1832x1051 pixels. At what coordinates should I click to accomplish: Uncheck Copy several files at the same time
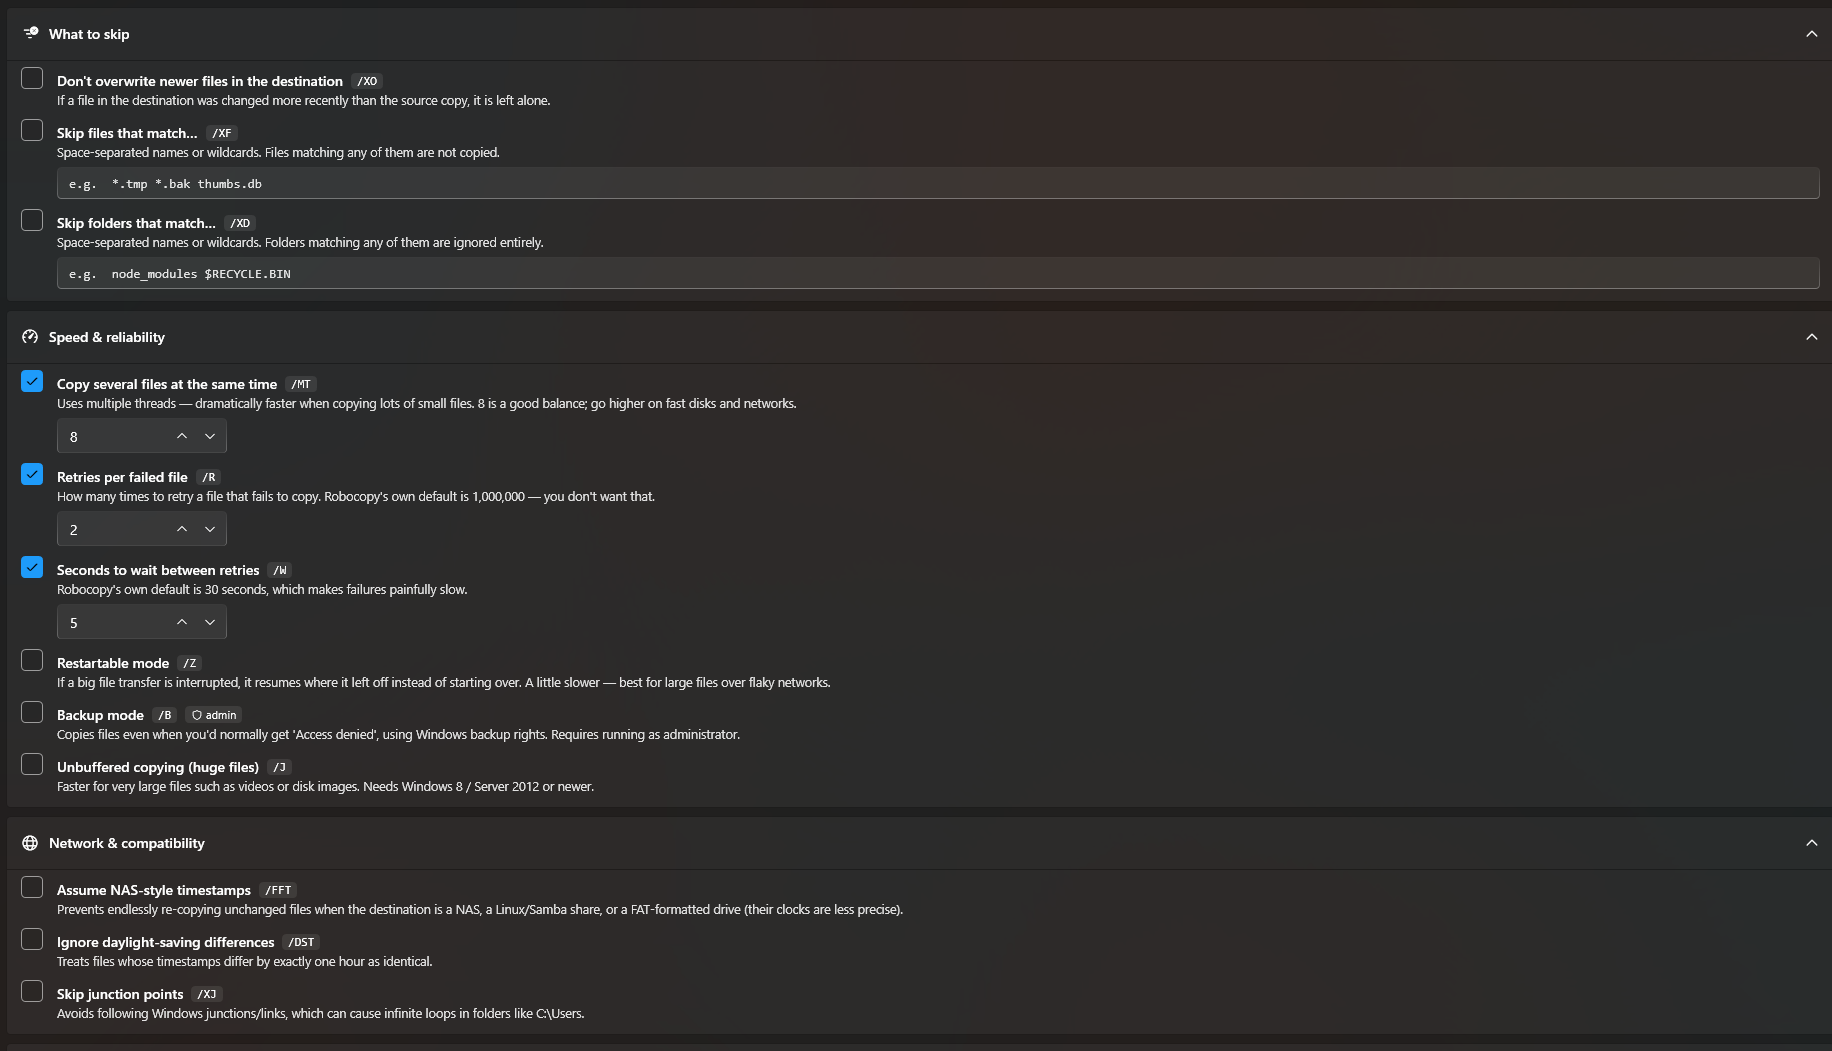coord(32,381)
